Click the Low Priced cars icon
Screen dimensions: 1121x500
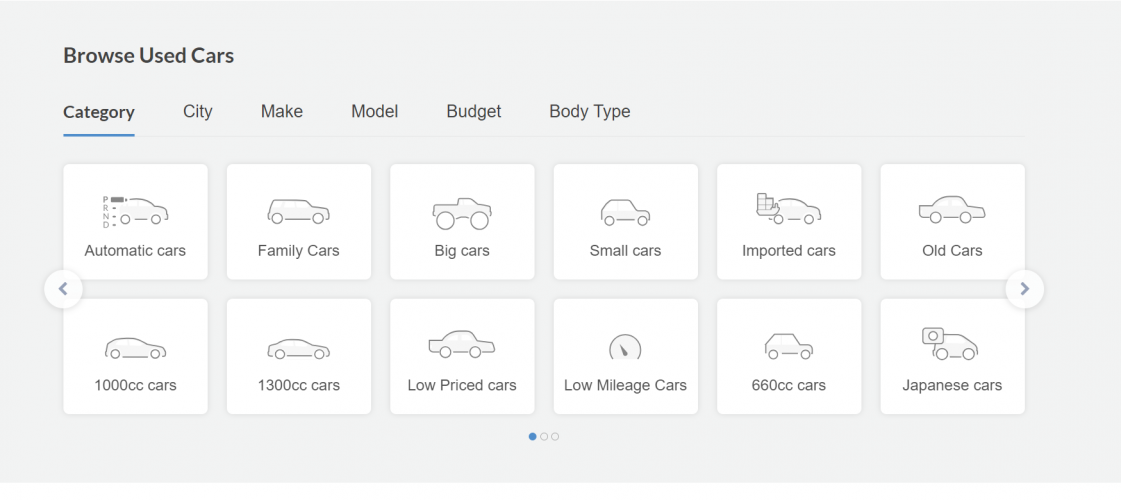[462, 344]
